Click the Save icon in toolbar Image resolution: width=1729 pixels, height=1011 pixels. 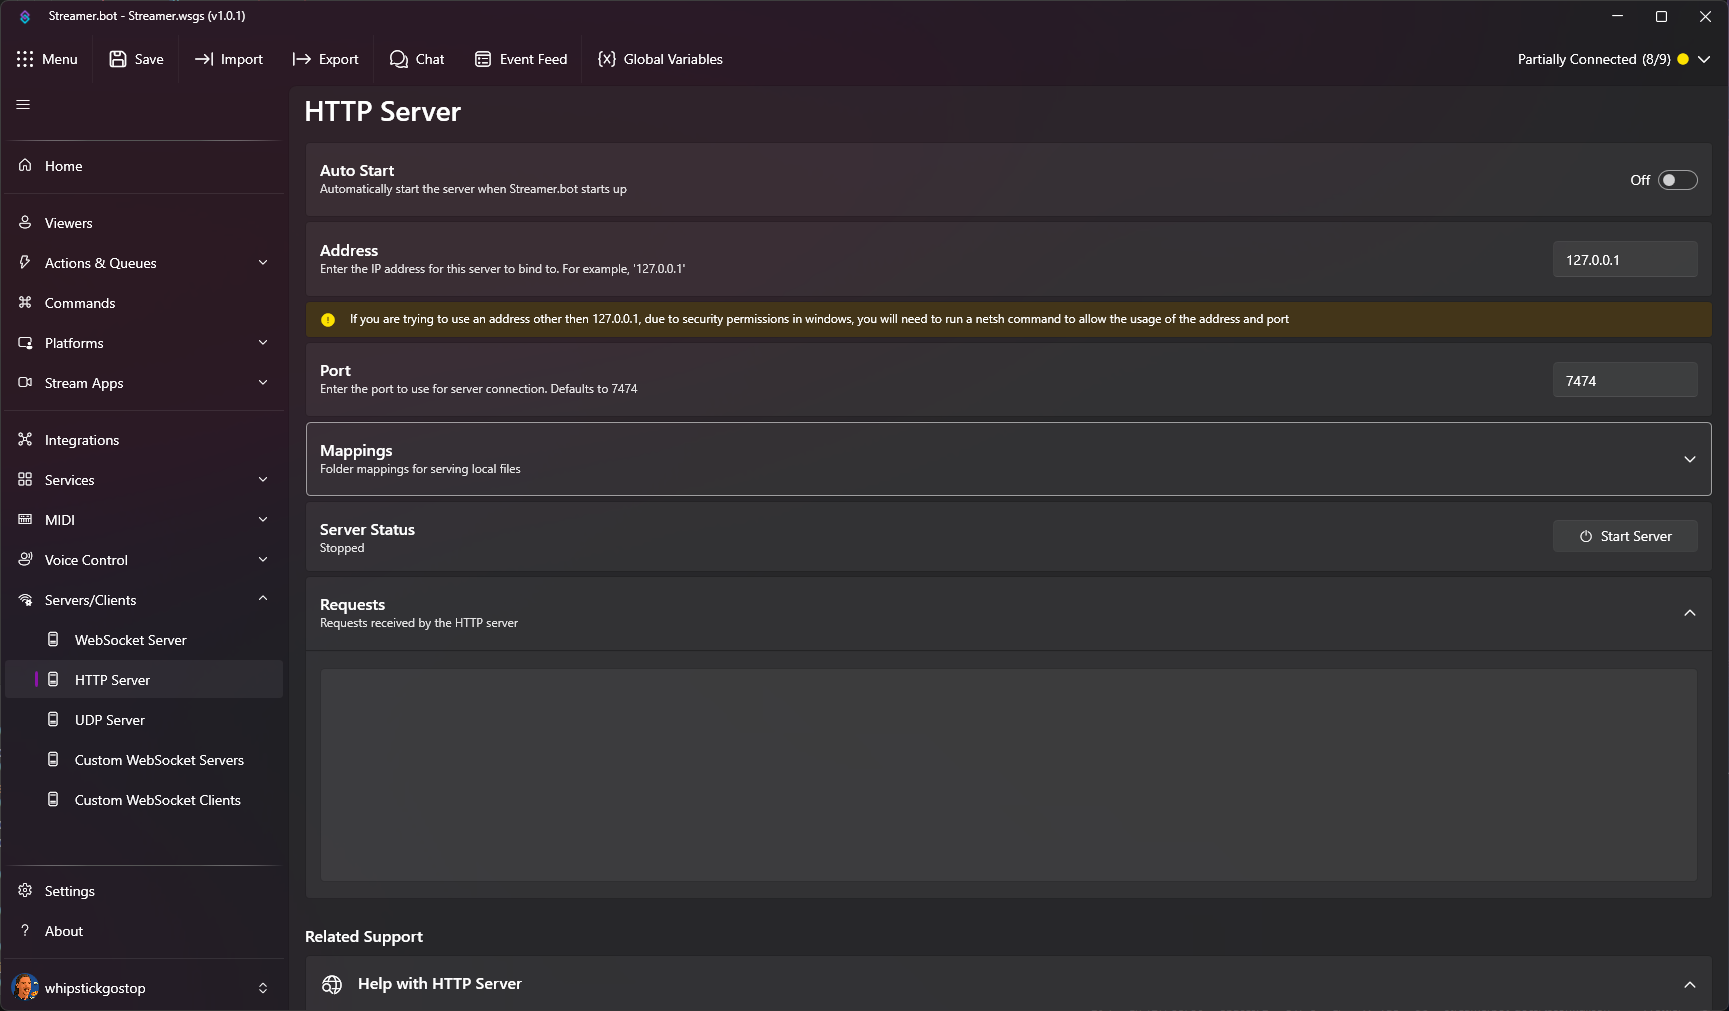point(118,59)
